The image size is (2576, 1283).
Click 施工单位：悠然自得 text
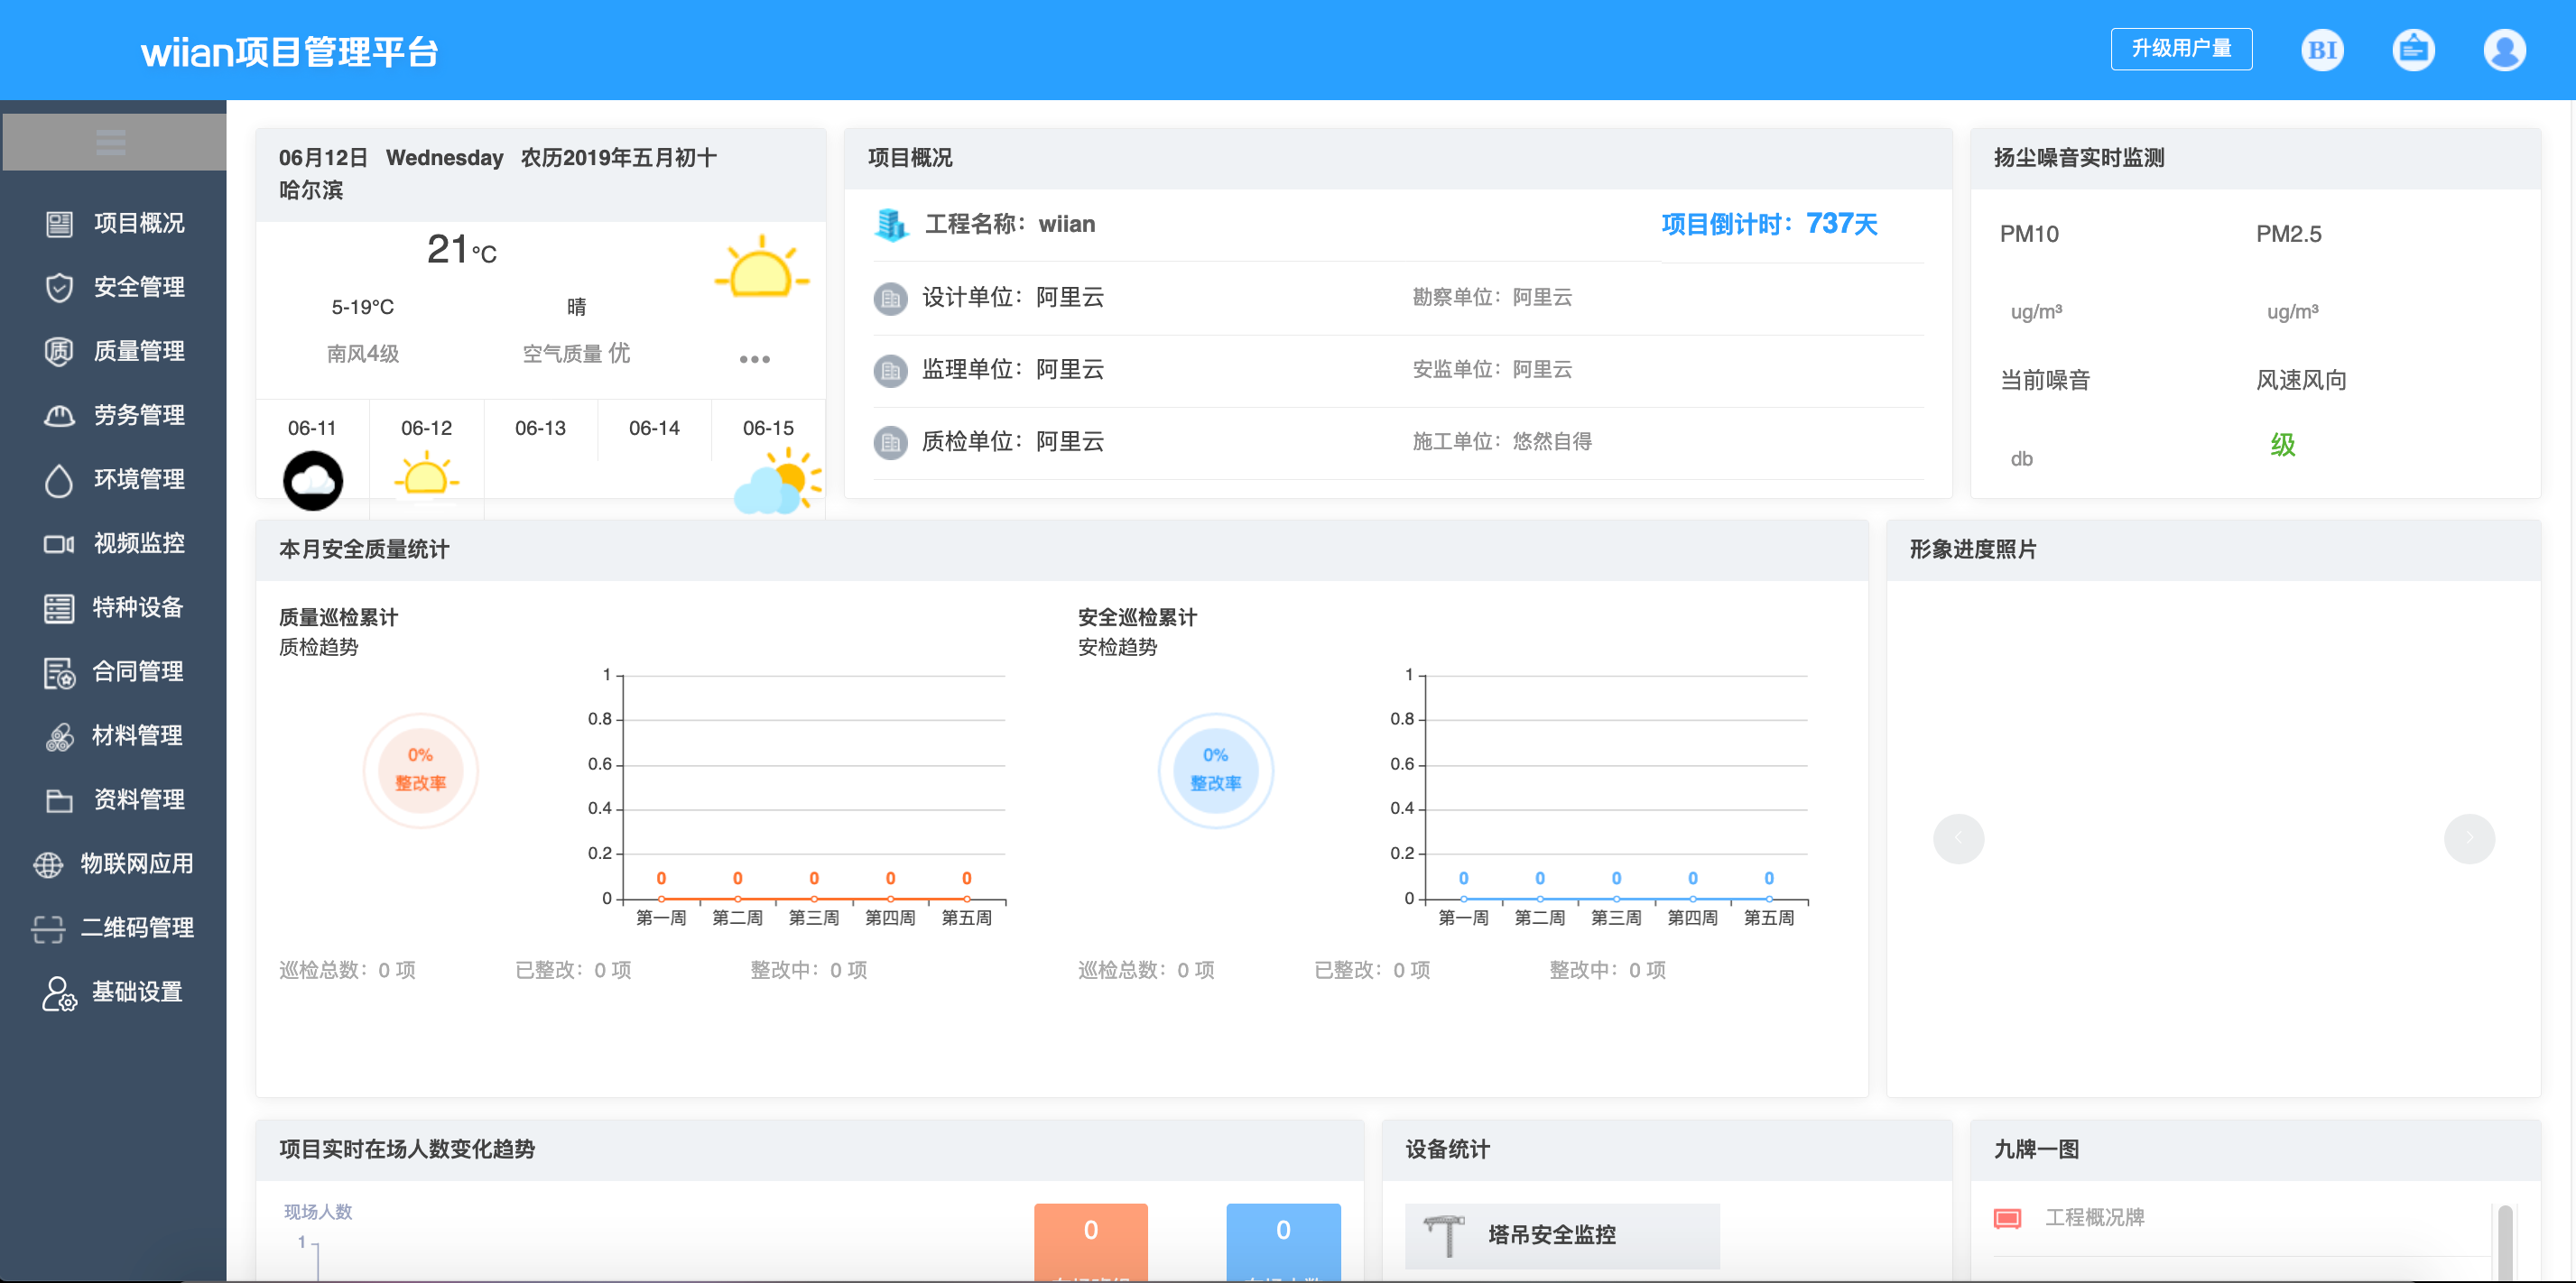click(1502, 441)
